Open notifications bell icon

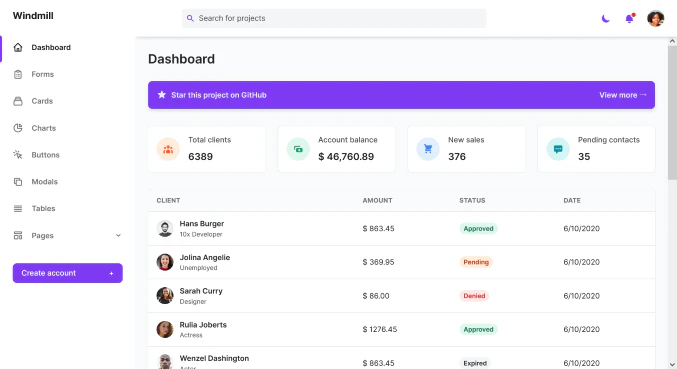point(630,19)
